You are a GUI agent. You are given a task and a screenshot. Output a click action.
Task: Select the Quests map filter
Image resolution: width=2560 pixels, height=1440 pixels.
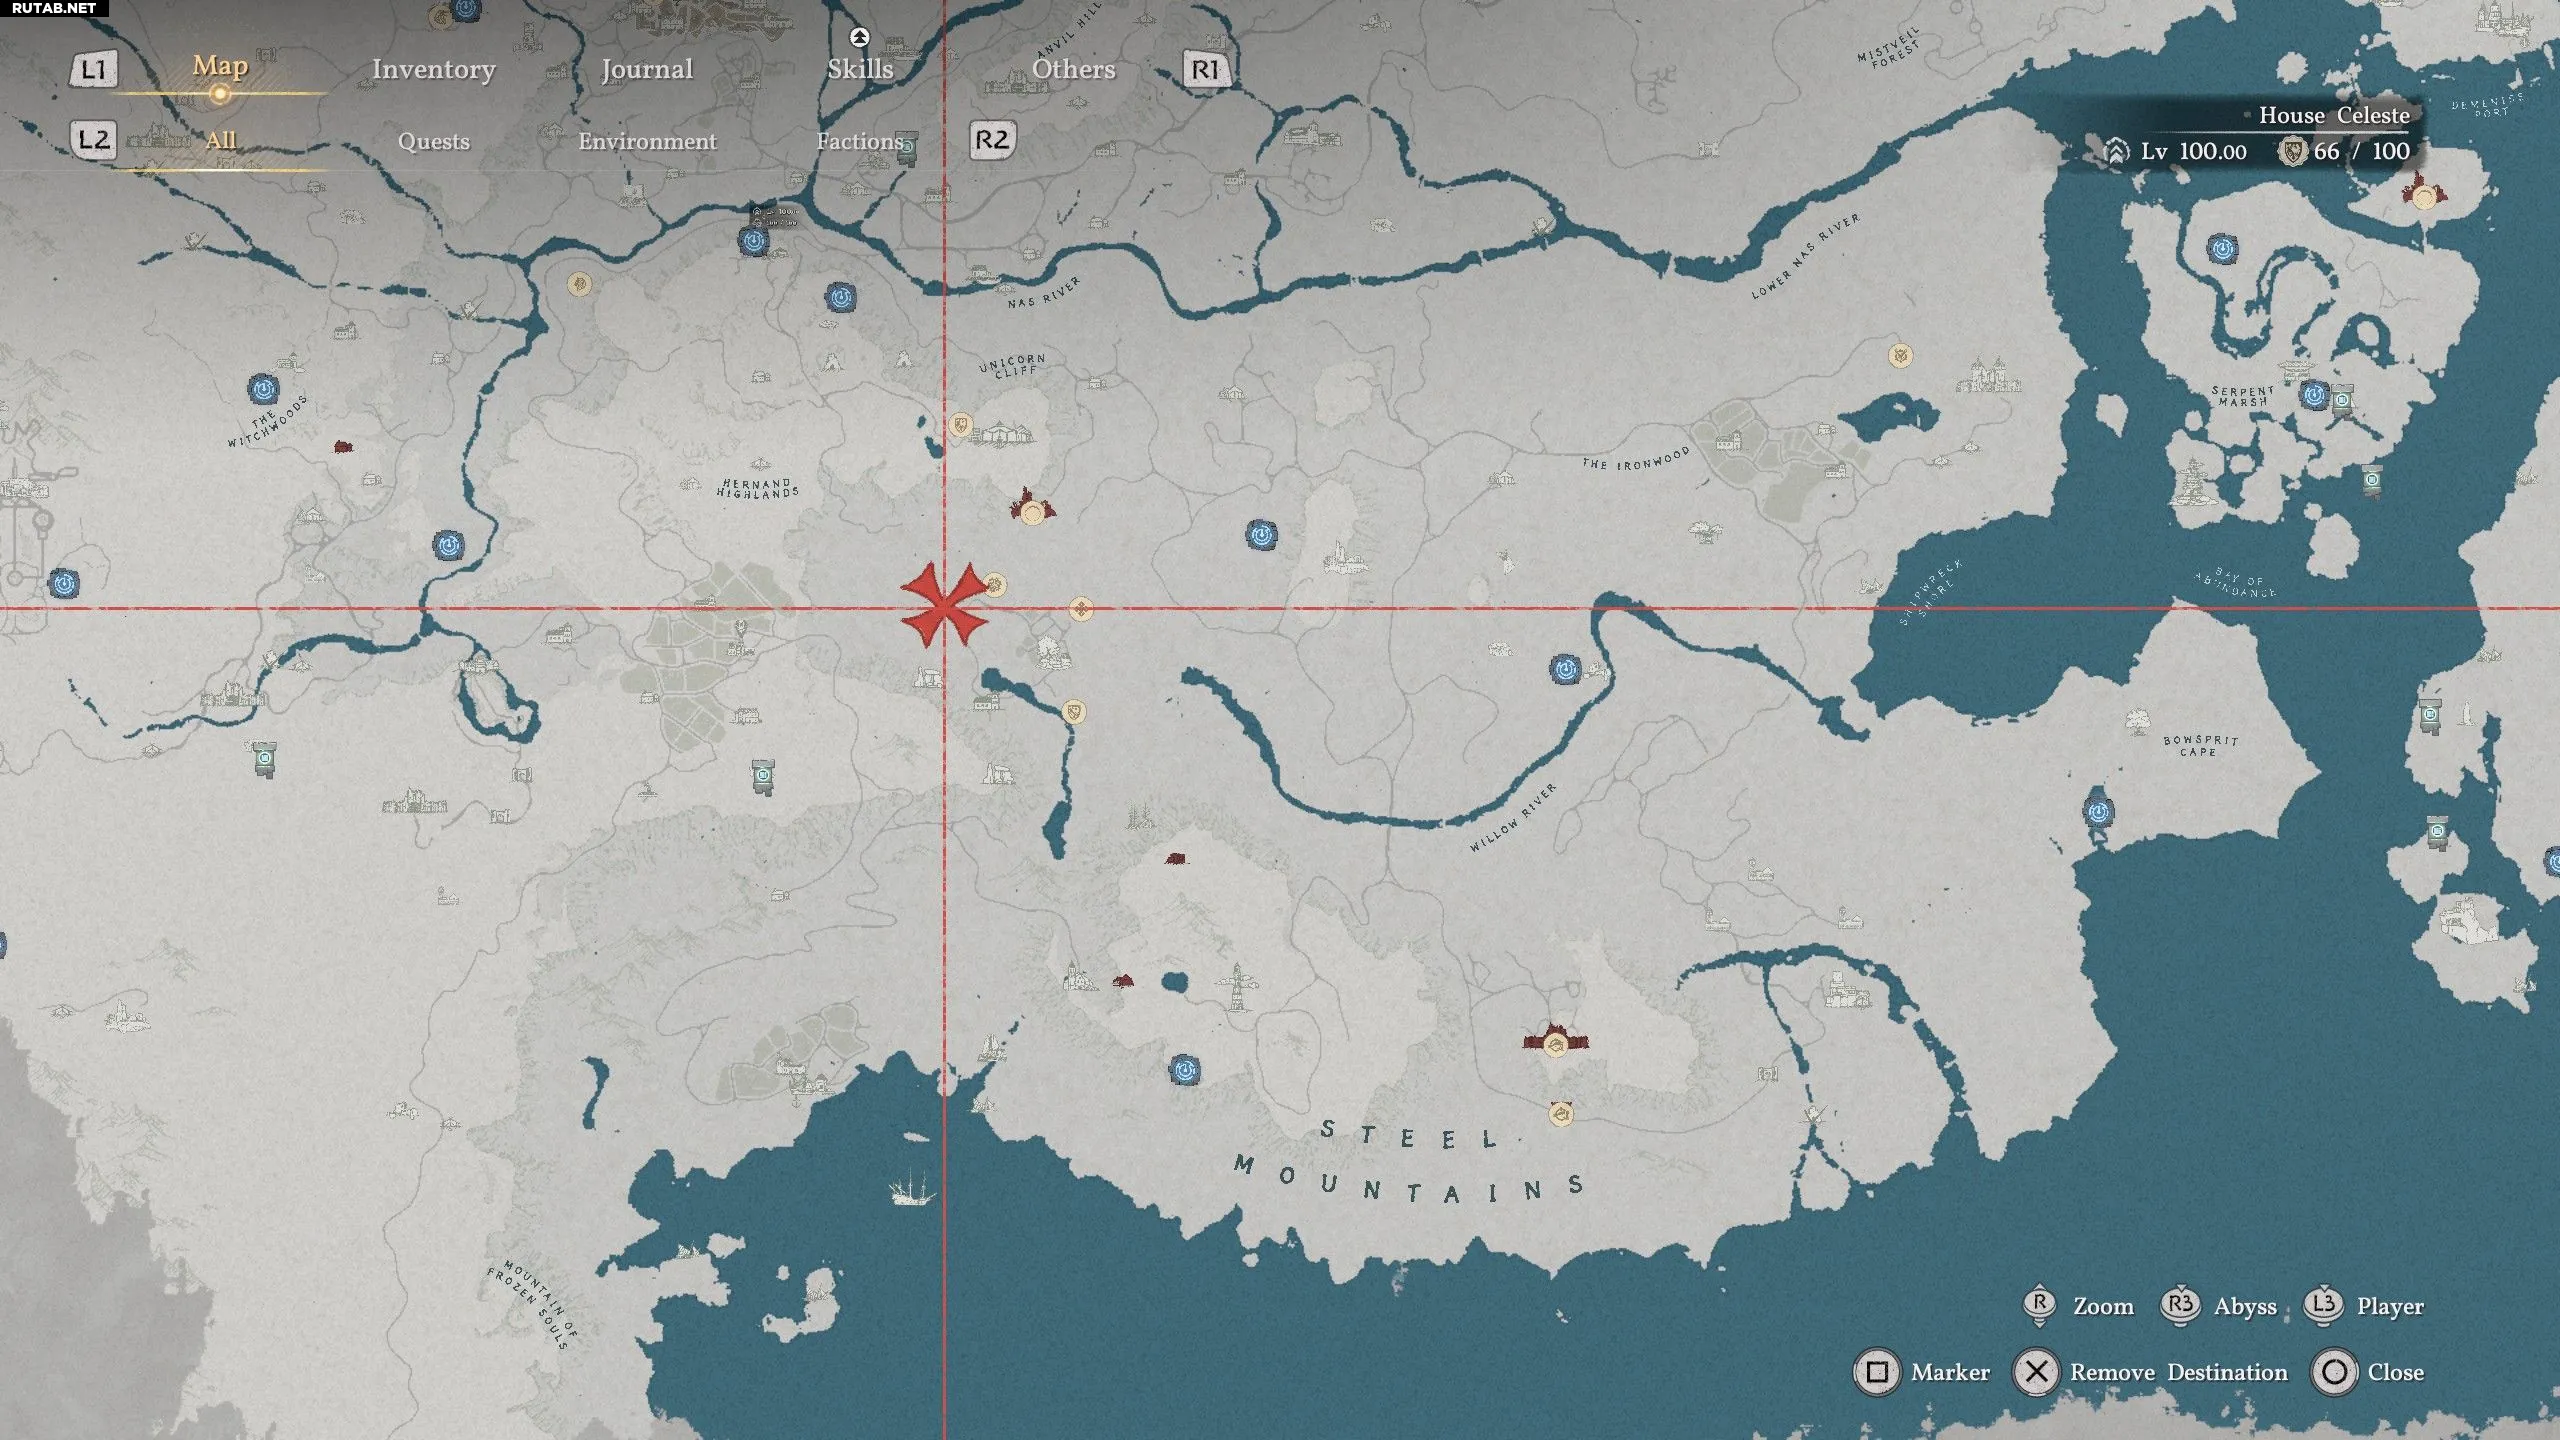[433, 141]
